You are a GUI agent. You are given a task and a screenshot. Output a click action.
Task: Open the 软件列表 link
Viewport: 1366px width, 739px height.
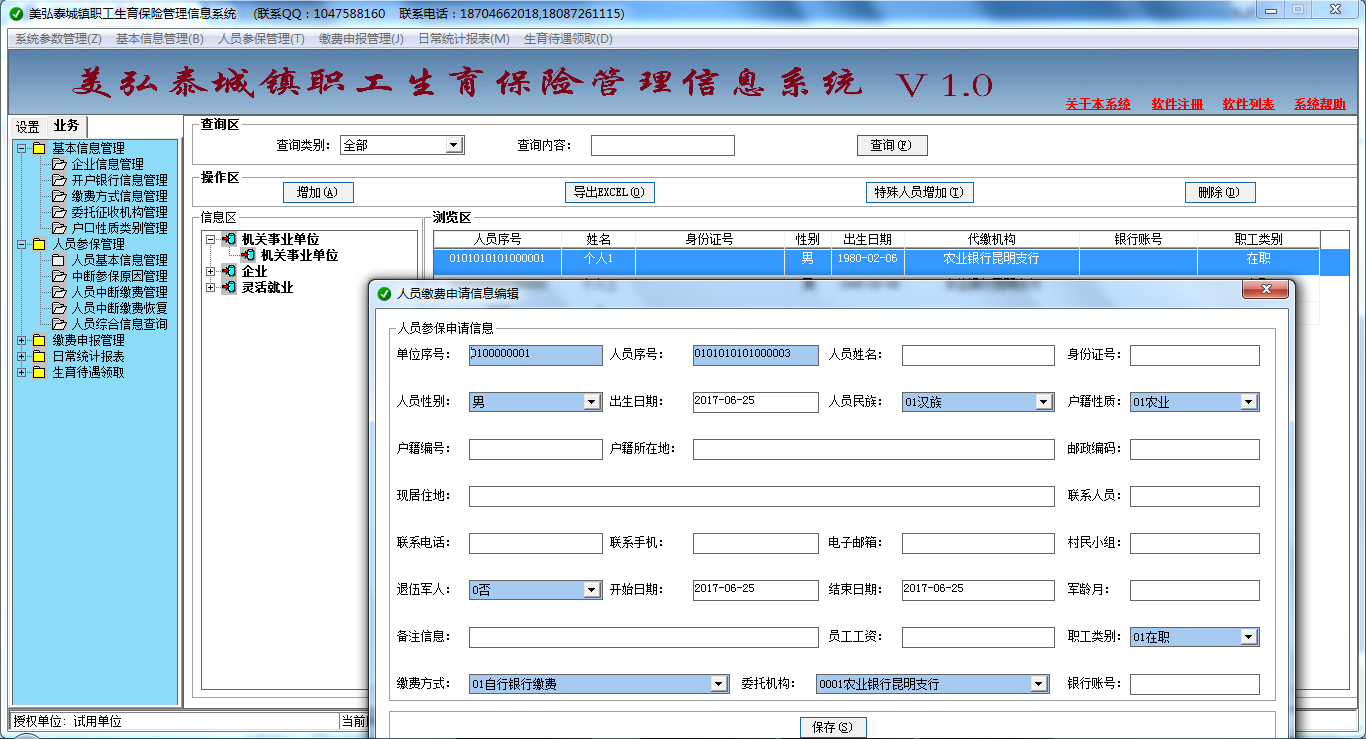tap(1249, 104)
